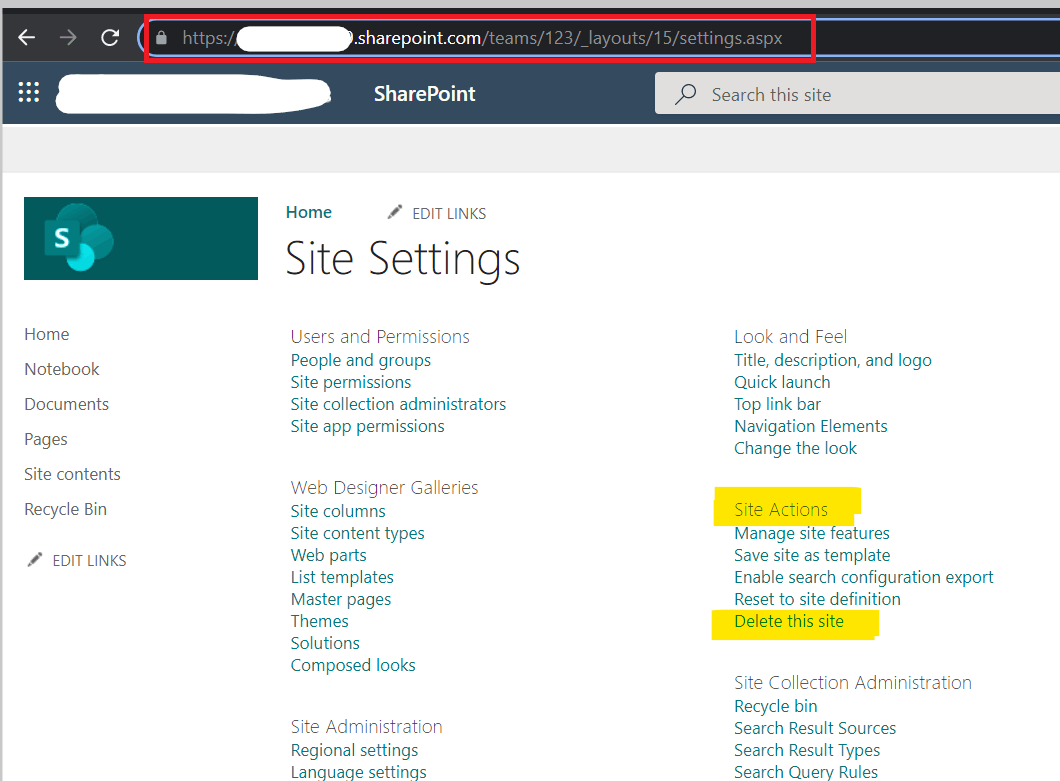Open People and groups settings
The width and height of the screenshot is (1060, 781).
360,360
